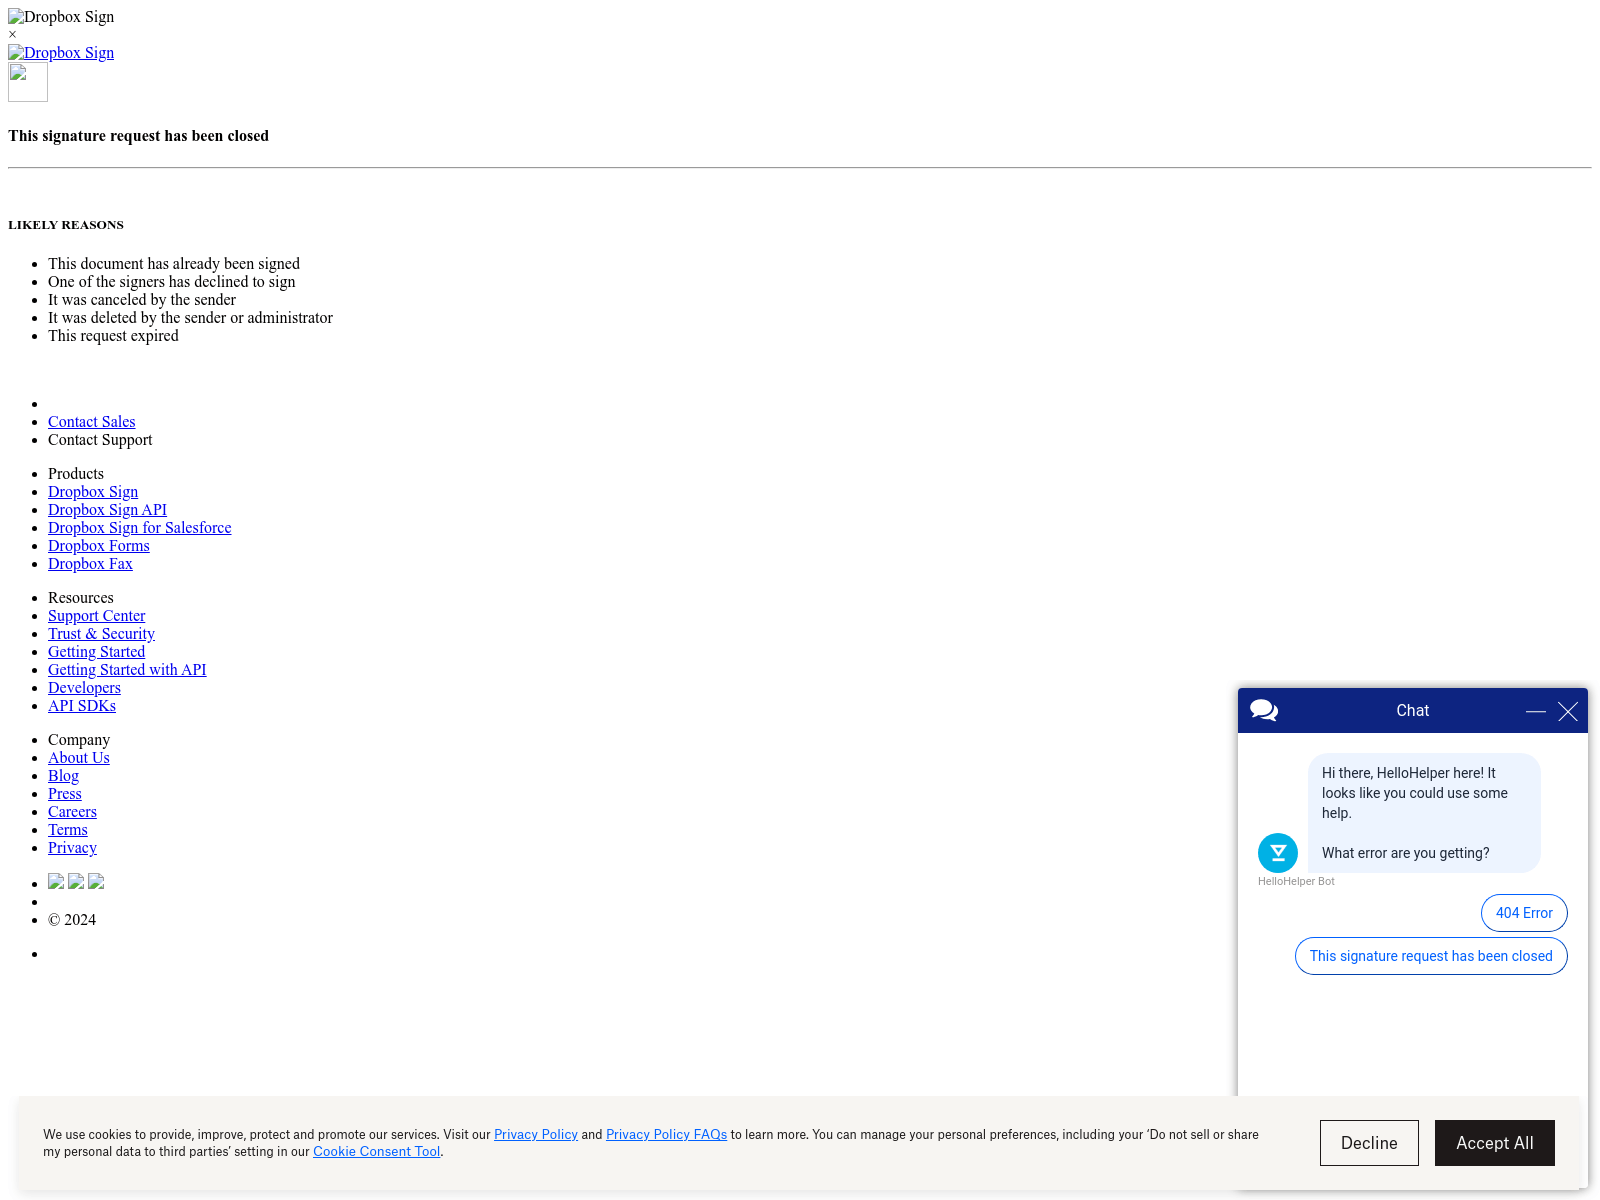Open Getting Started with API link
The image size is (1600, 1200).
[127, 670]
